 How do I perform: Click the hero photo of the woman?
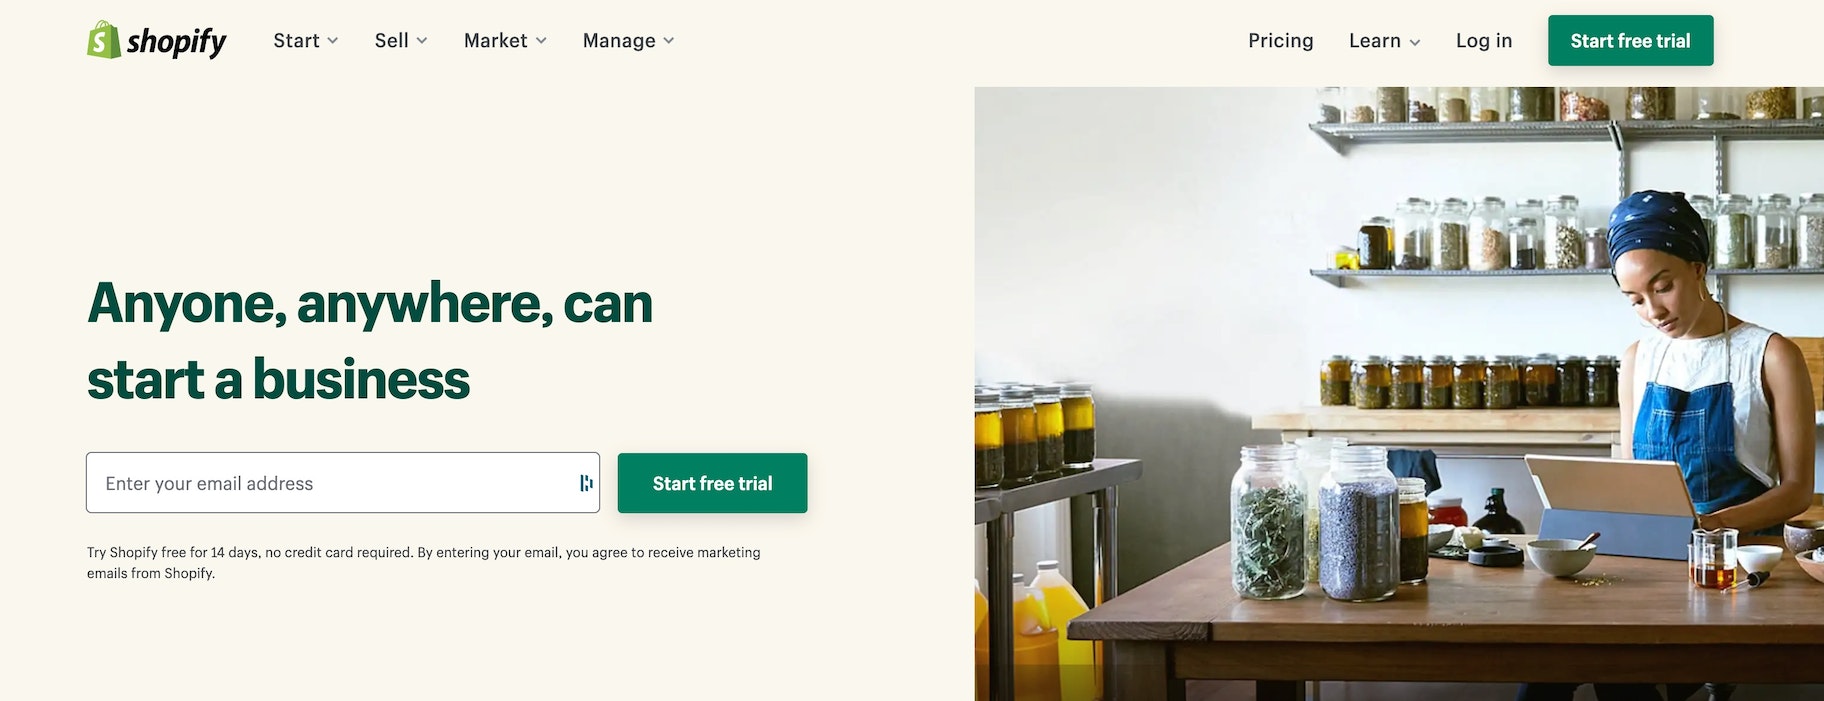coord(1399,394)
